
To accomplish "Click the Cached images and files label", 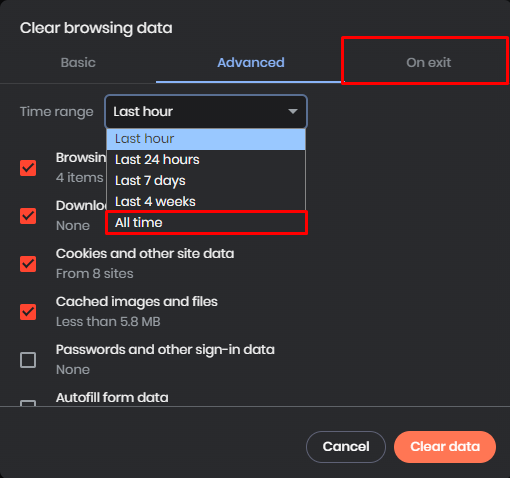I will pos(137,302).
